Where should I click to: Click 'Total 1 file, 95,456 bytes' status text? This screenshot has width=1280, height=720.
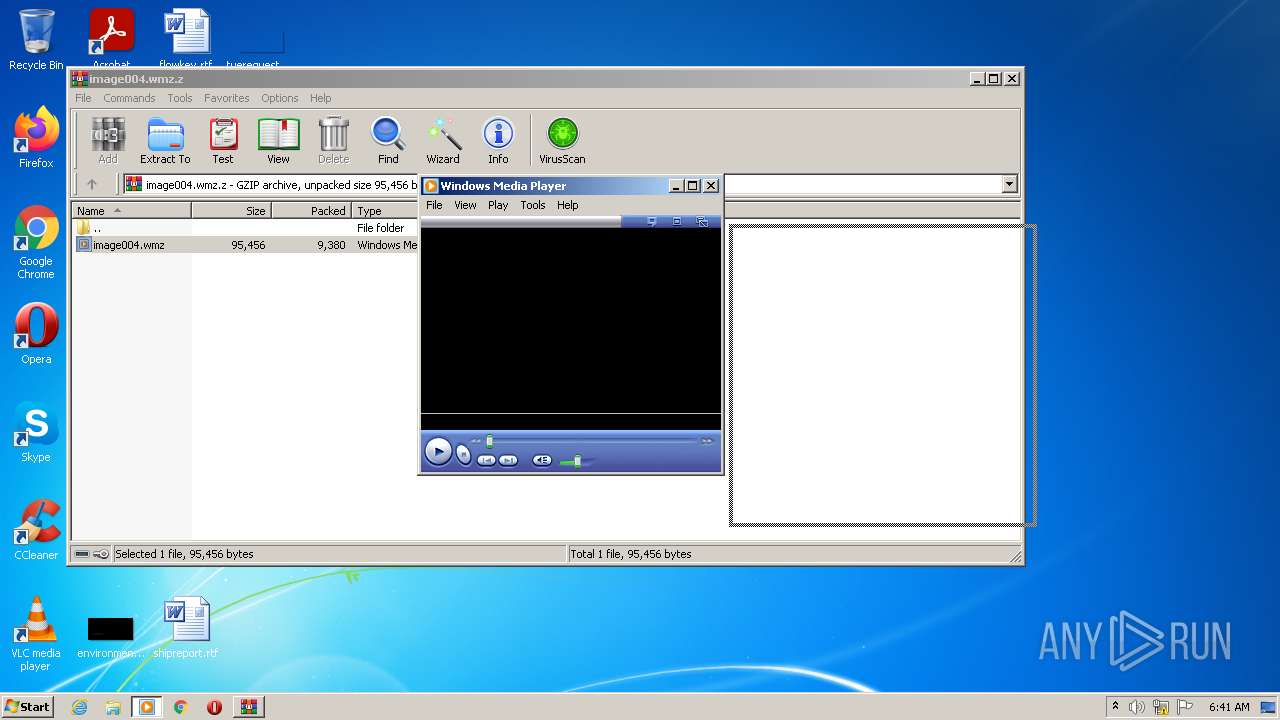pyautogui.click(x=631, y=554)
